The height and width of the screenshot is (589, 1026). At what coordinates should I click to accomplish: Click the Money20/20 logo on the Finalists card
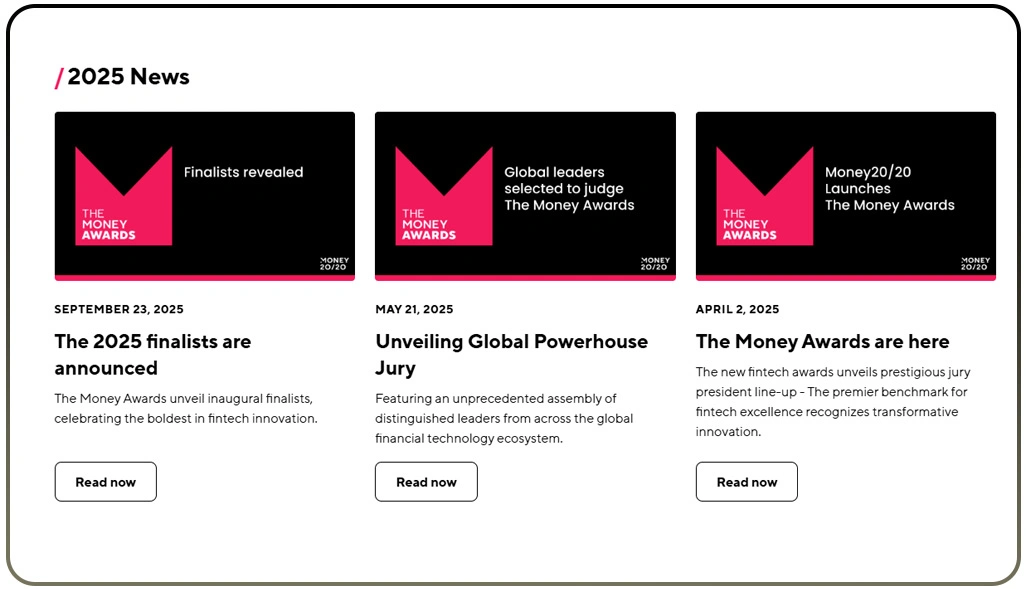coord(333,262)
